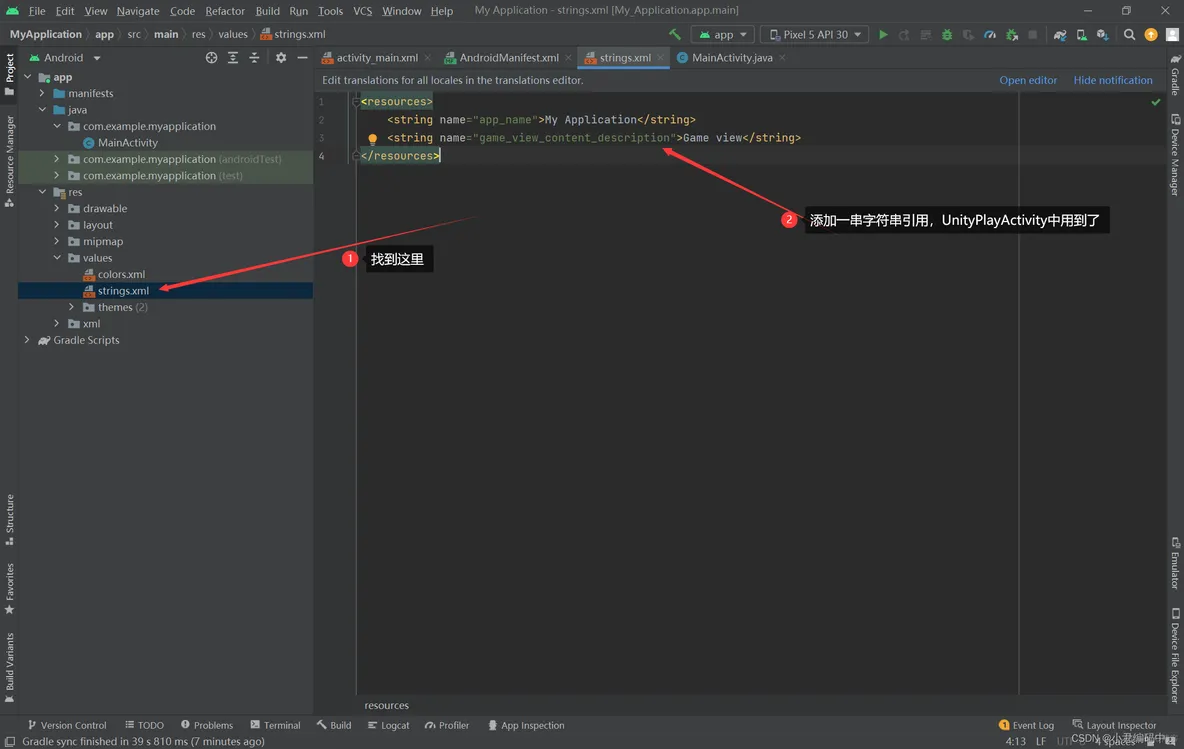Open the Gradle side panel
The width and height of the screenshot is (1184, 749).
(x=1175, y=76)
